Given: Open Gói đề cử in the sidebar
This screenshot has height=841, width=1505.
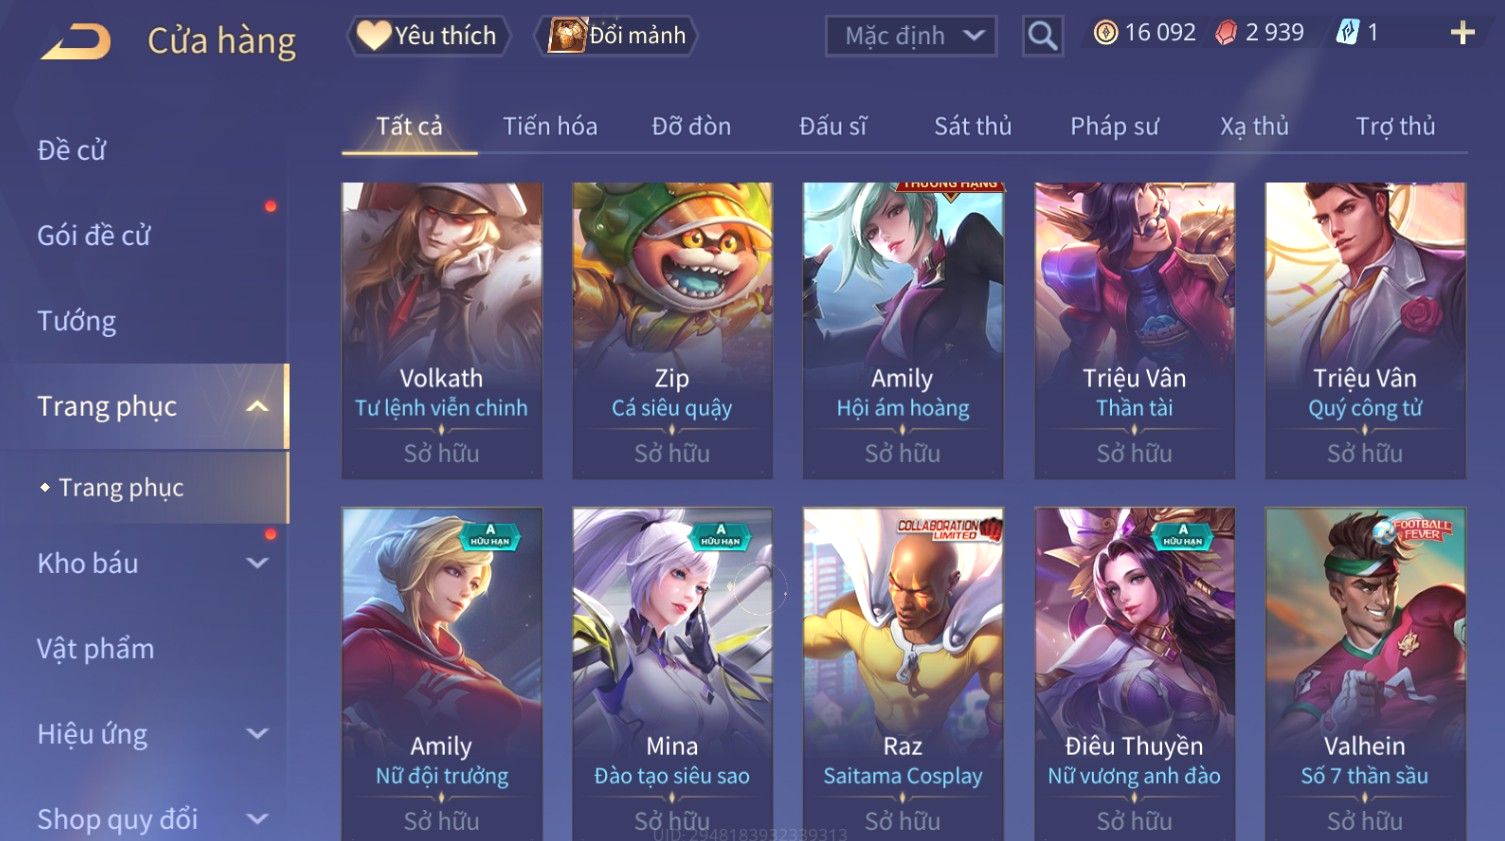Looking at the screenshot, I should pos(93,235).
